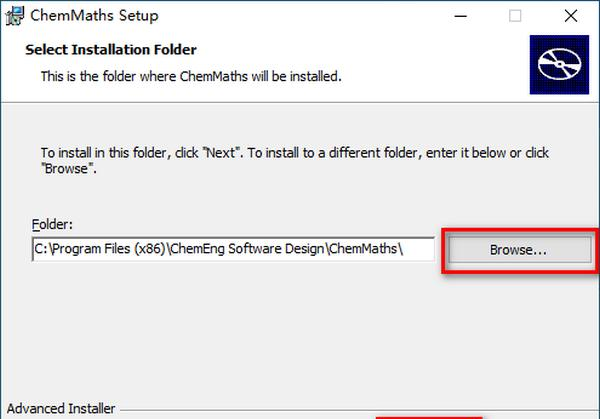Open folder chooser with Browse... button
The image size is (600, 419).
coord(520,250)
